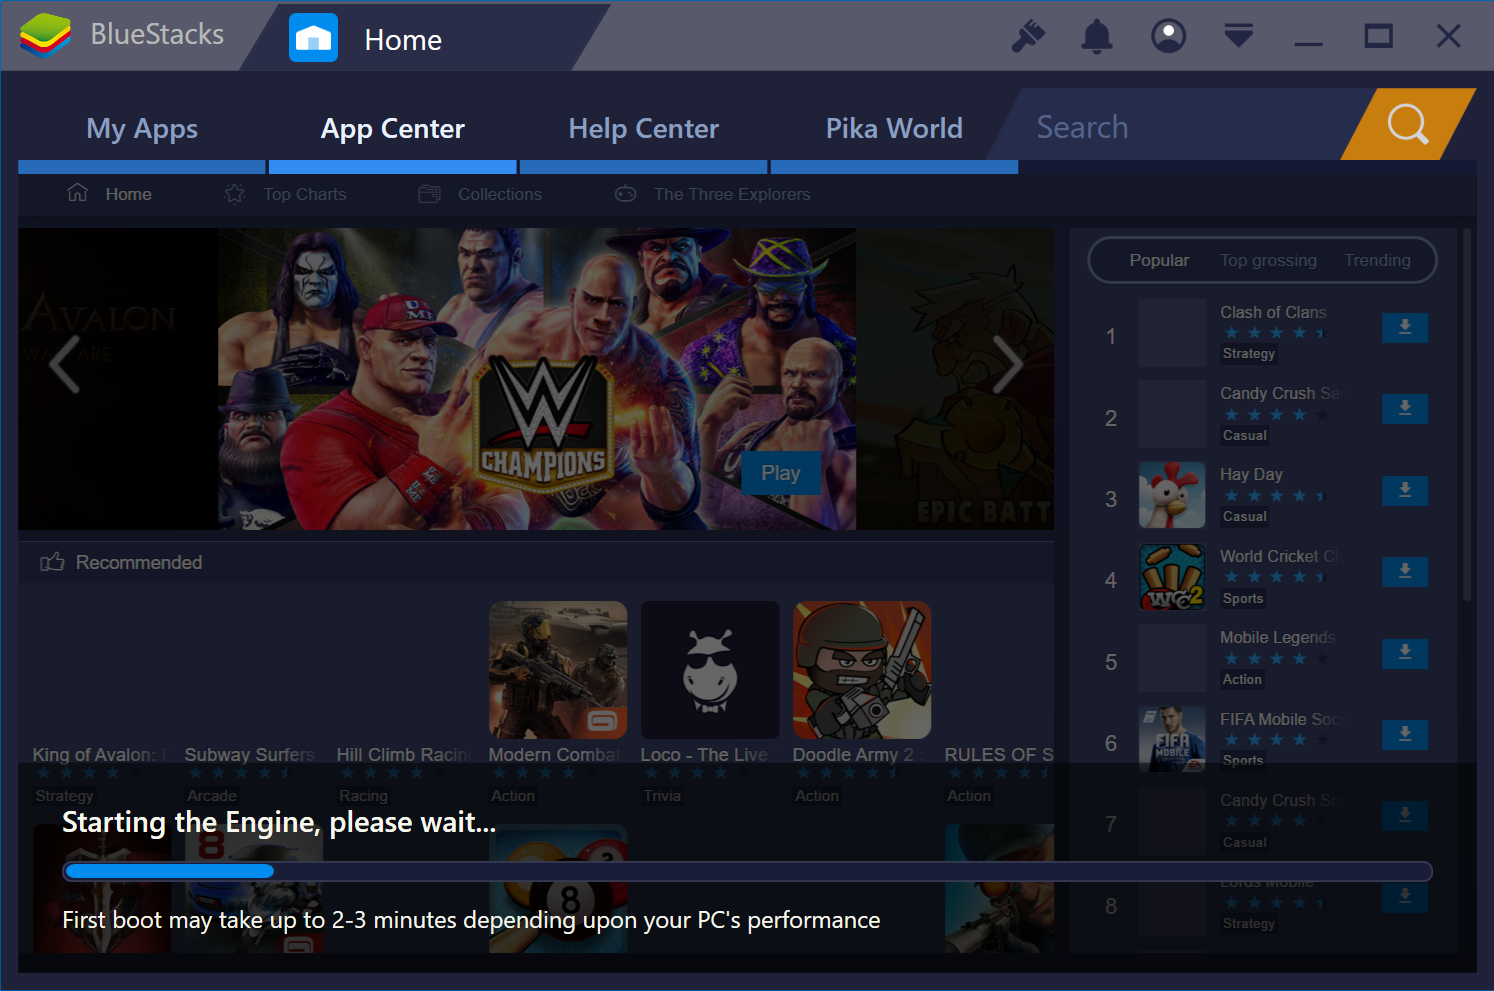Open Loco - The Live app icon
The image size is (1494, 991).
pyautogui.click(x=710, y=670)
